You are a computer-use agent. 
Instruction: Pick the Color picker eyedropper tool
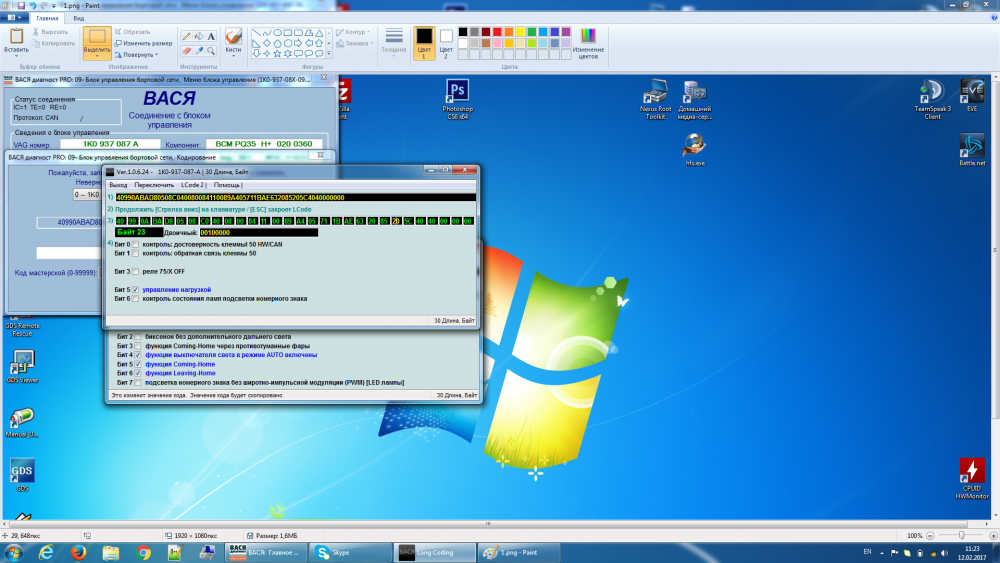click(x=198, y=51)
